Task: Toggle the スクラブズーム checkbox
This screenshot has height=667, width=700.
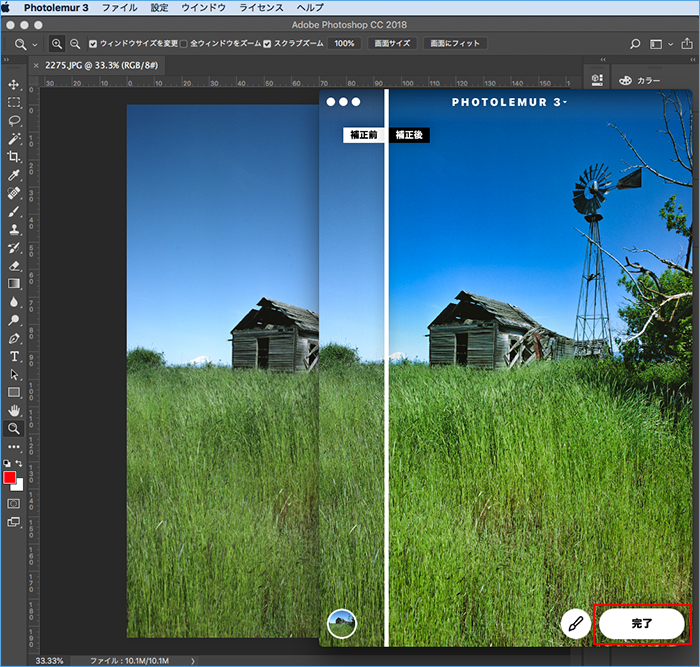Action: pos(267,44)
